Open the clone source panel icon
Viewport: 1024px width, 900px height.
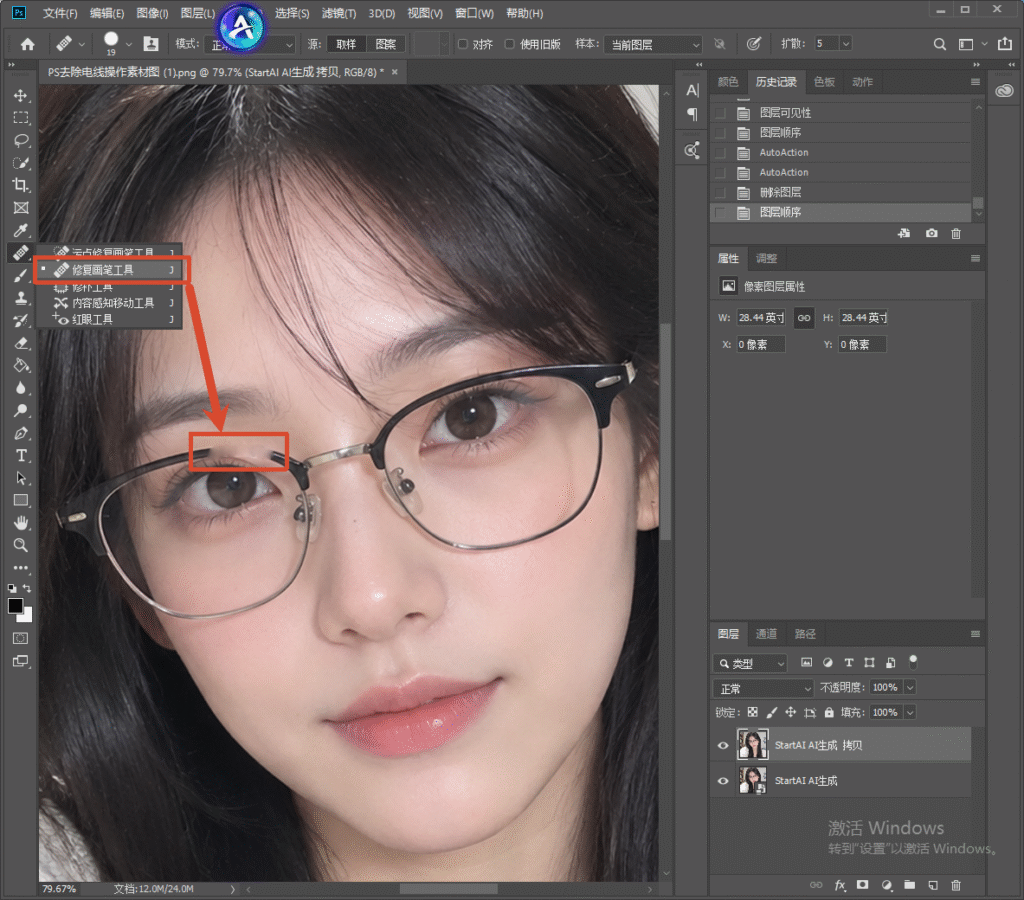[x=151, y=44]
